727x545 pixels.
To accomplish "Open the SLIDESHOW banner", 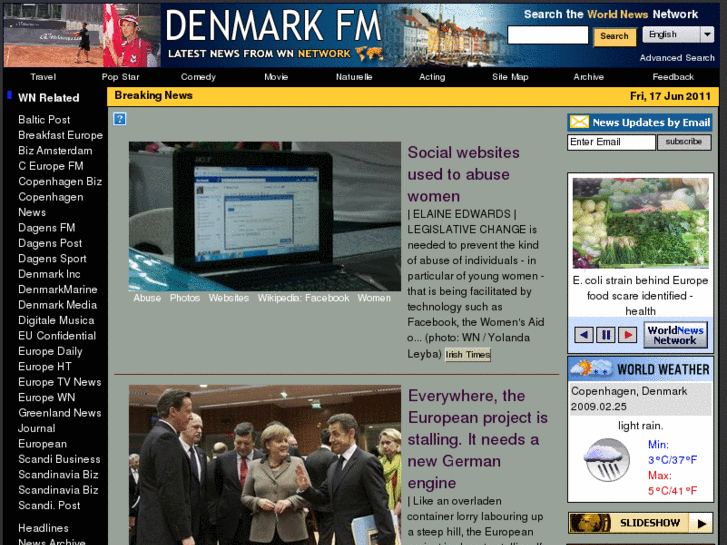I will [x=640, y=524].
